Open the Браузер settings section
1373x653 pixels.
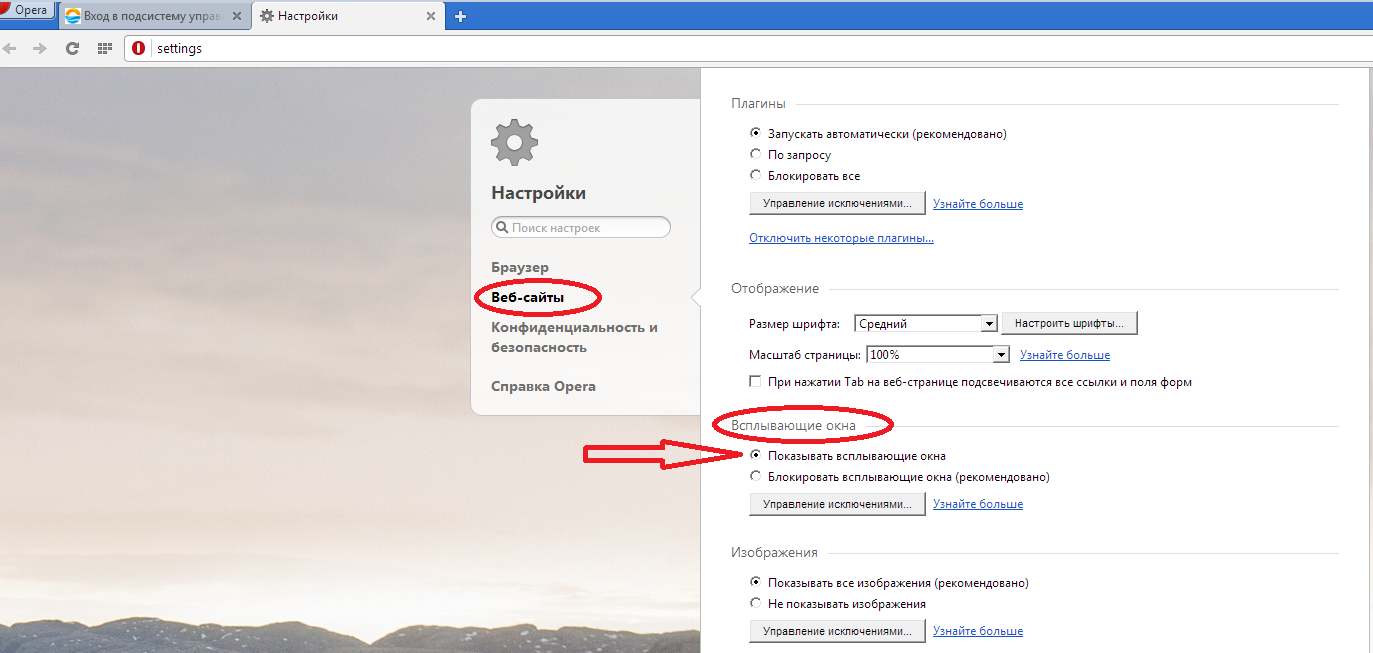520,268
